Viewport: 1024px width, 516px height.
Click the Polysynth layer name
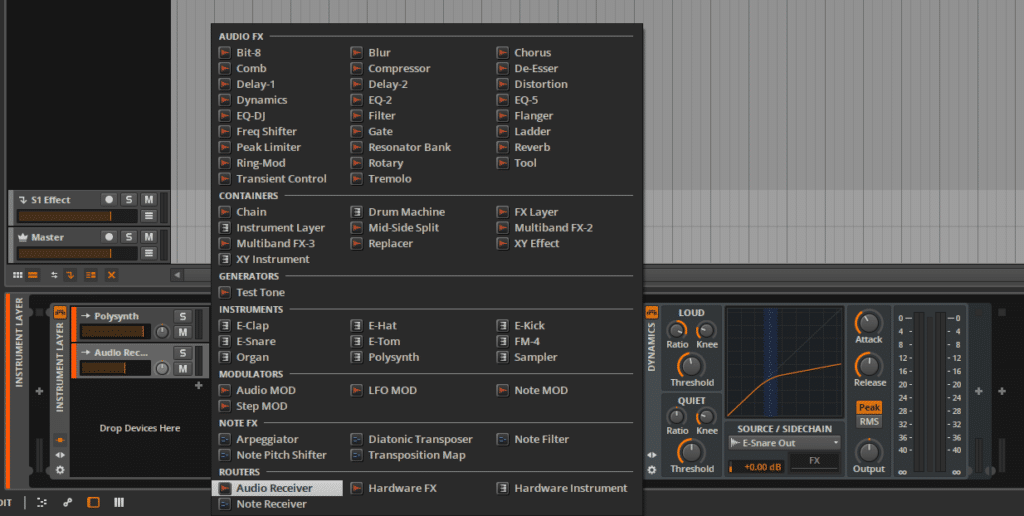[116, 316]
